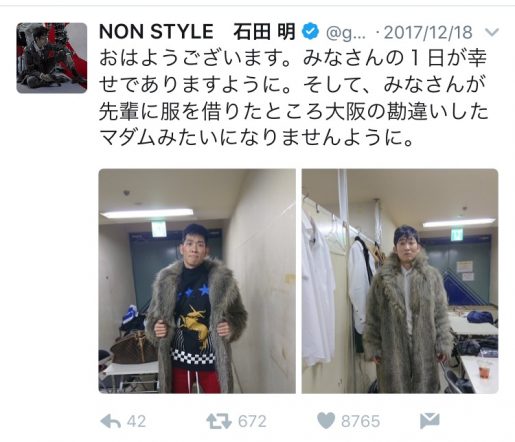Image resolution: width=515 pixels, height=442 pixels.
Task: Open the NON STYLE 石田 明 profile name
Action: coord(197,32)
